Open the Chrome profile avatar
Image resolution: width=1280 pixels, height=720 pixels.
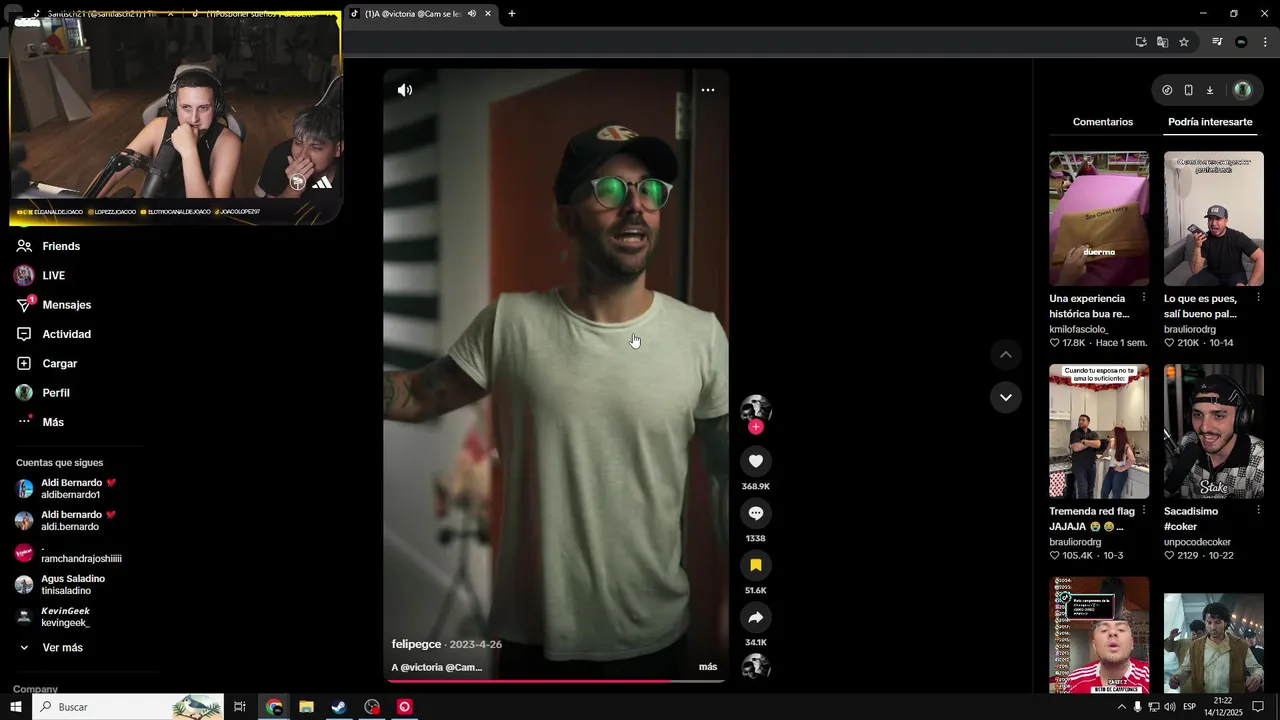click(1241, 42)
